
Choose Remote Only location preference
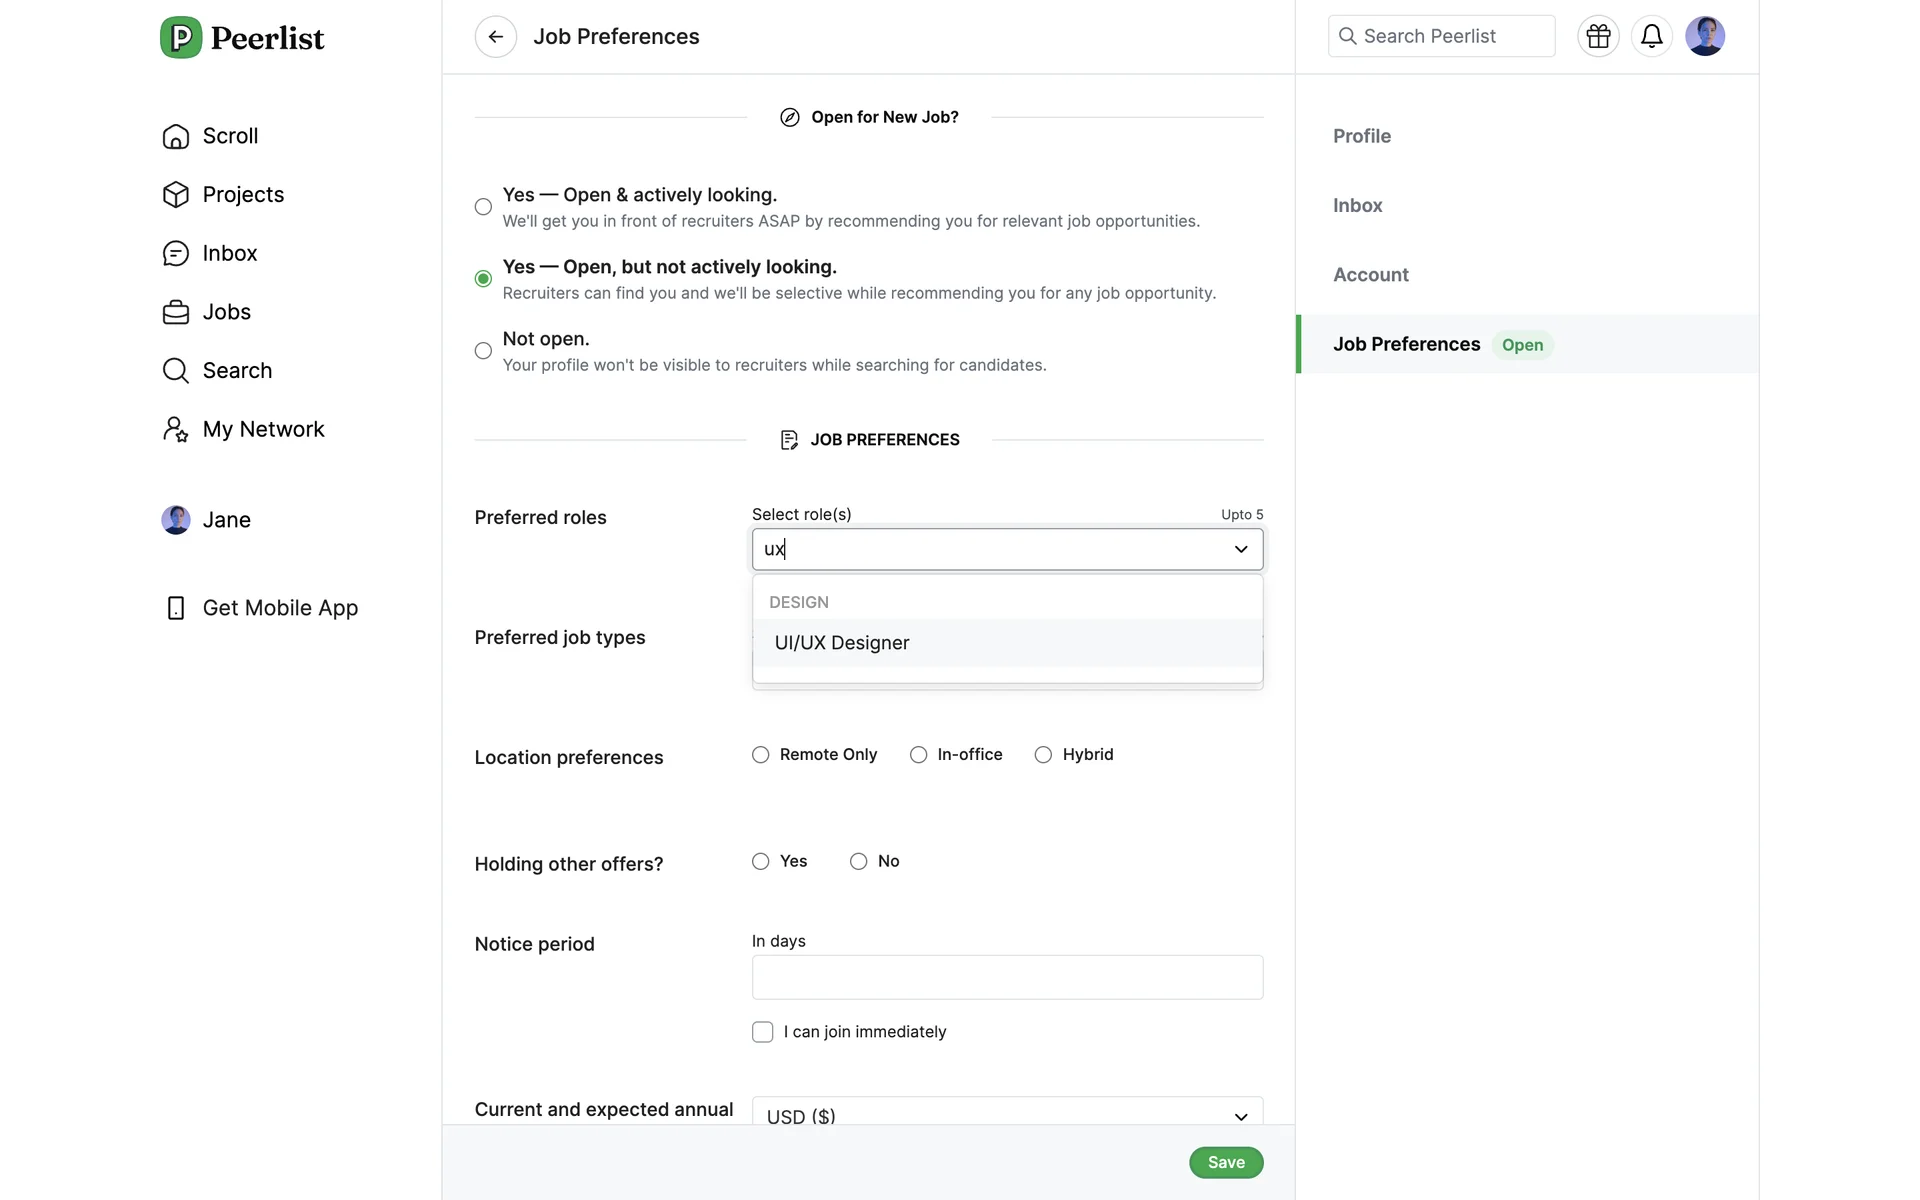click(761, 755)
